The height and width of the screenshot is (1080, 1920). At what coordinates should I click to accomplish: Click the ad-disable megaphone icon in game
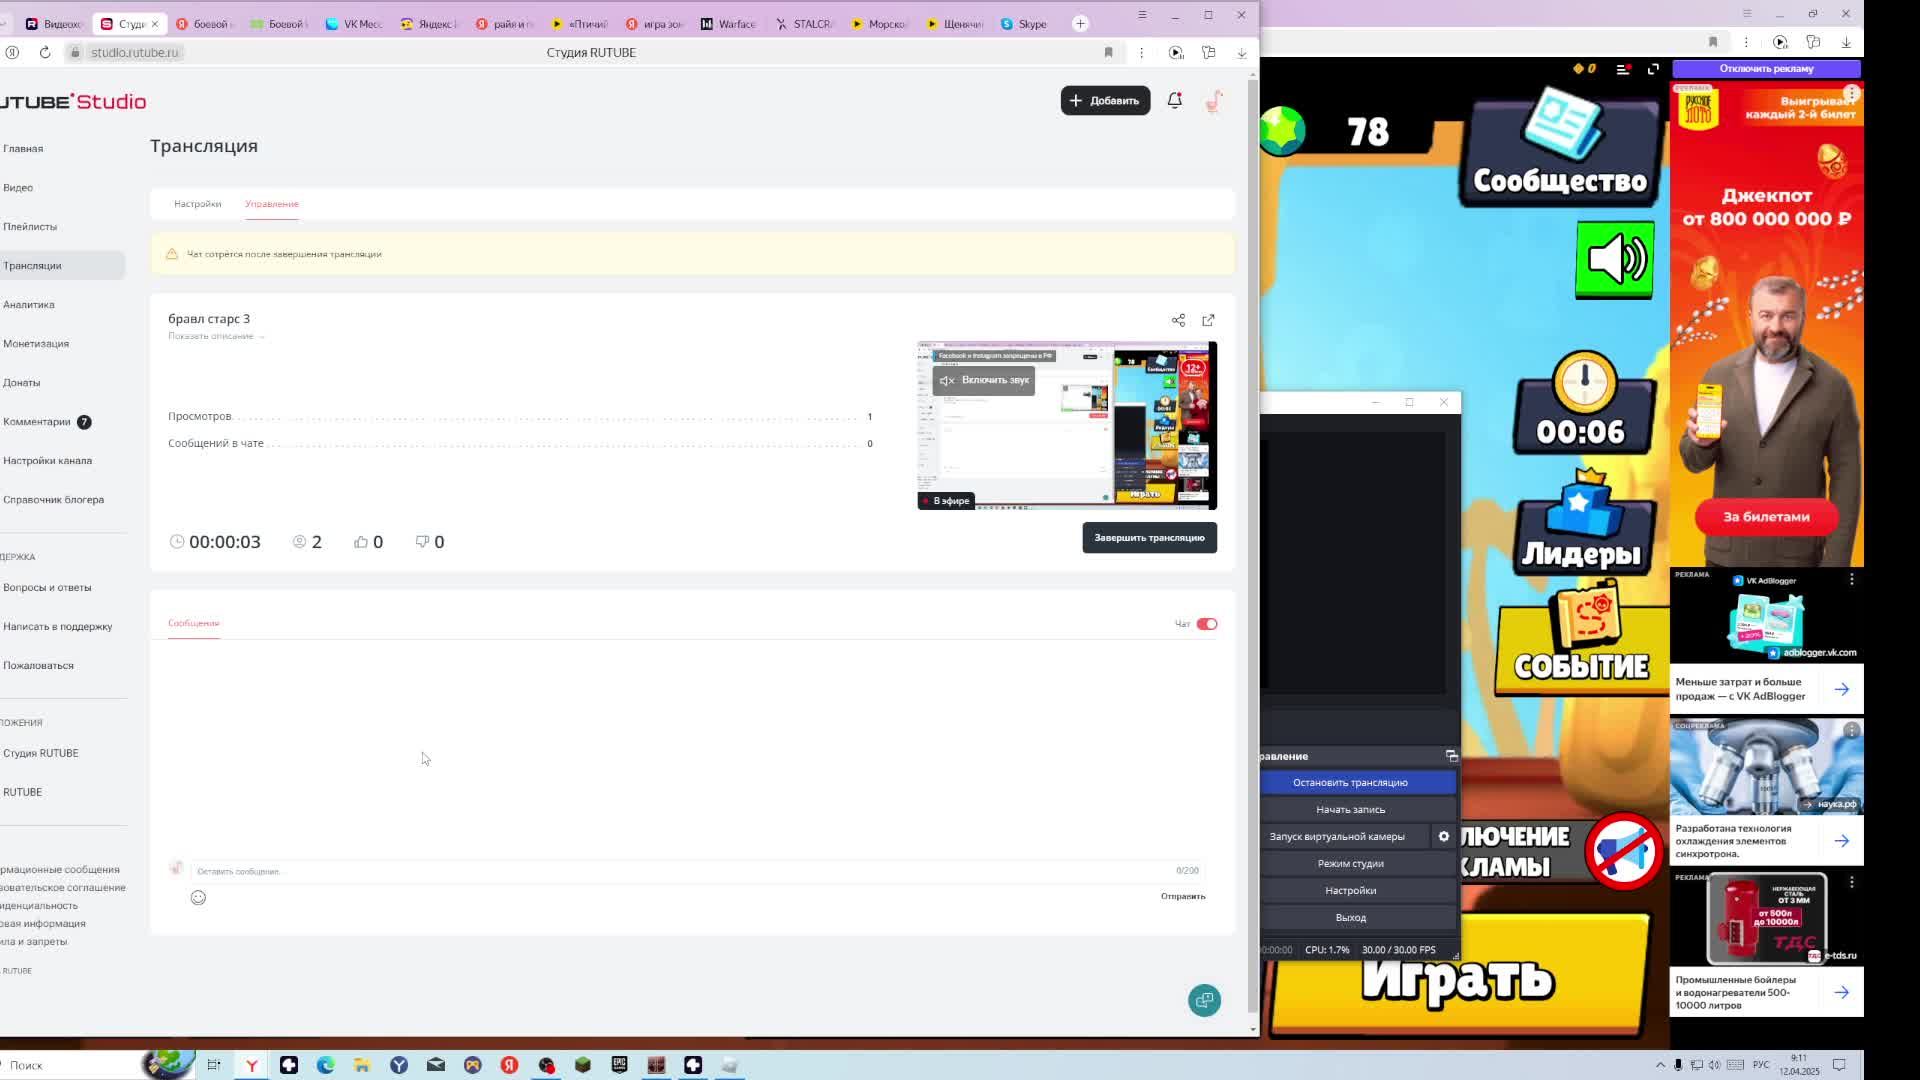coord(1622,850)
